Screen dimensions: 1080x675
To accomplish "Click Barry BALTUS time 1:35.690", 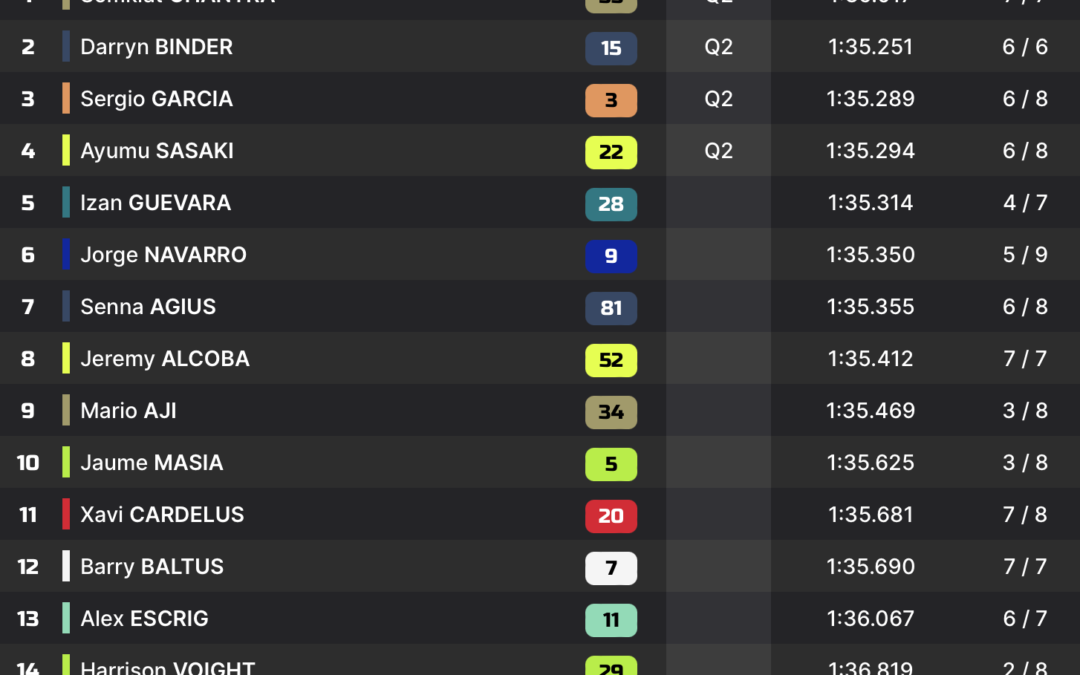I will pyautogui.click(x=871, y=566).
